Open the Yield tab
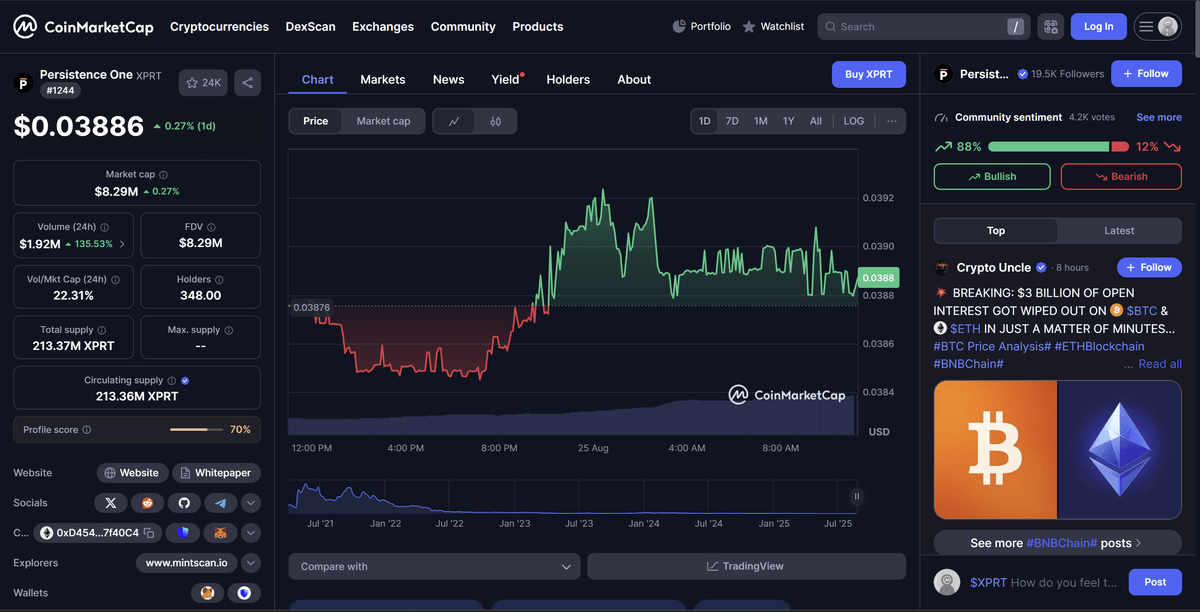Viewport: 1200px width, 612px height. (x=505, y=80)
